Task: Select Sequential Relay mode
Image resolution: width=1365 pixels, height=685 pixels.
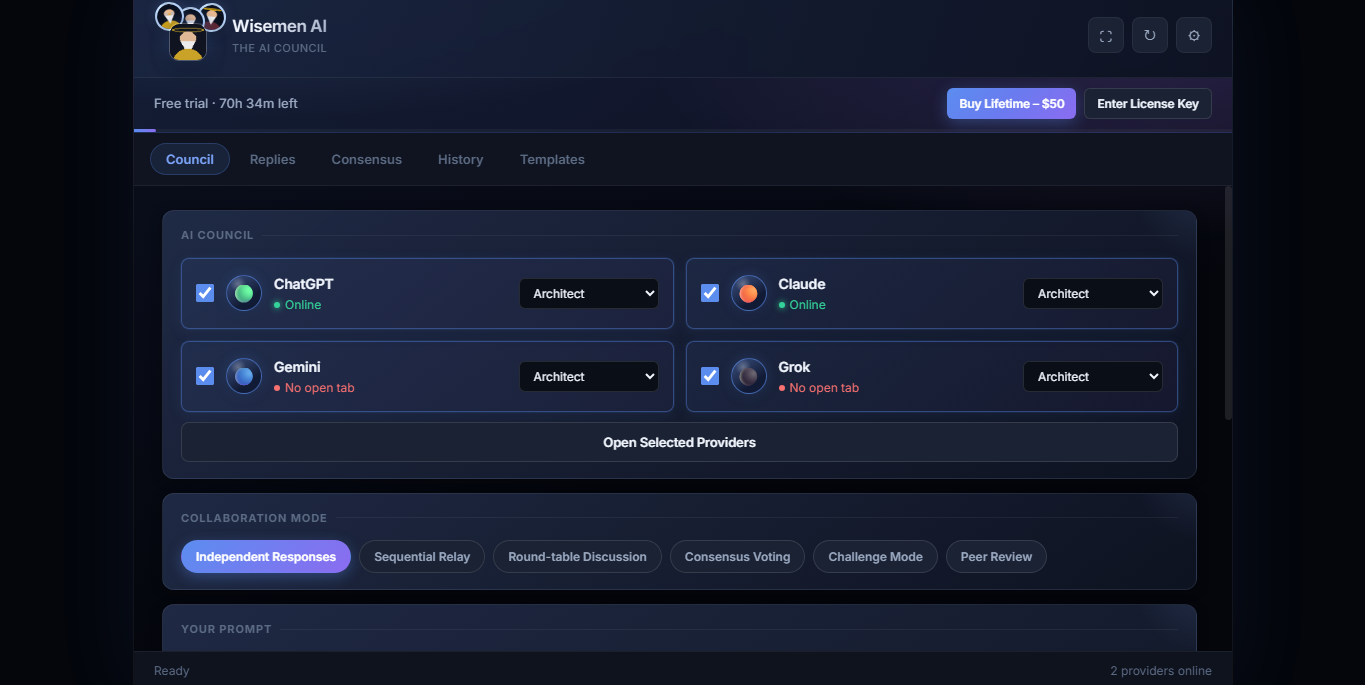Action: tap(422, 556)
